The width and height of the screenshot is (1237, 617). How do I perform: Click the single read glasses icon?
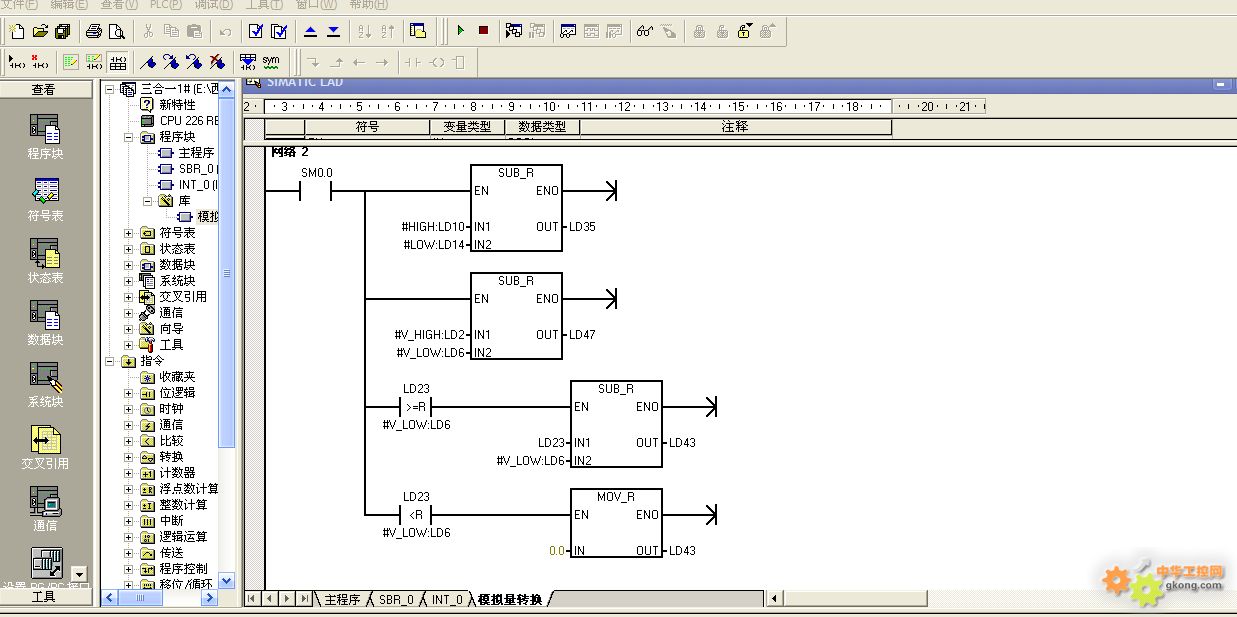click(x=645, y=31)
